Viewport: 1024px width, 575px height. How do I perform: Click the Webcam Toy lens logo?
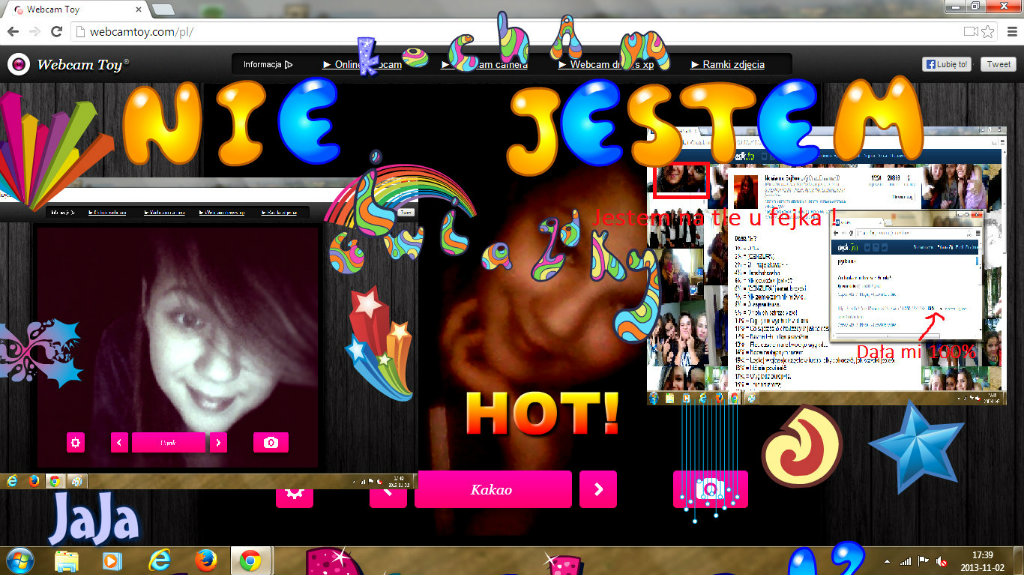(18, 64)
